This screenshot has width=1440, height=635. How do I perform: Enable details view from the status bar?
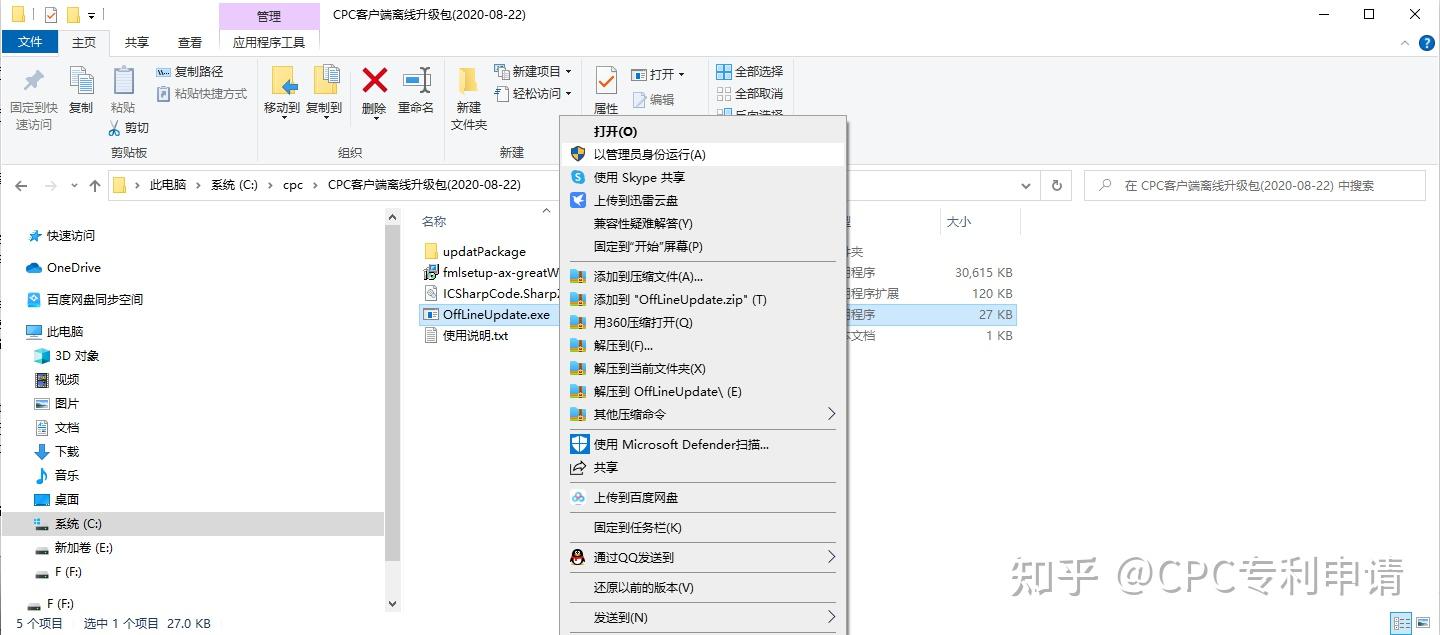[1402, 622]
